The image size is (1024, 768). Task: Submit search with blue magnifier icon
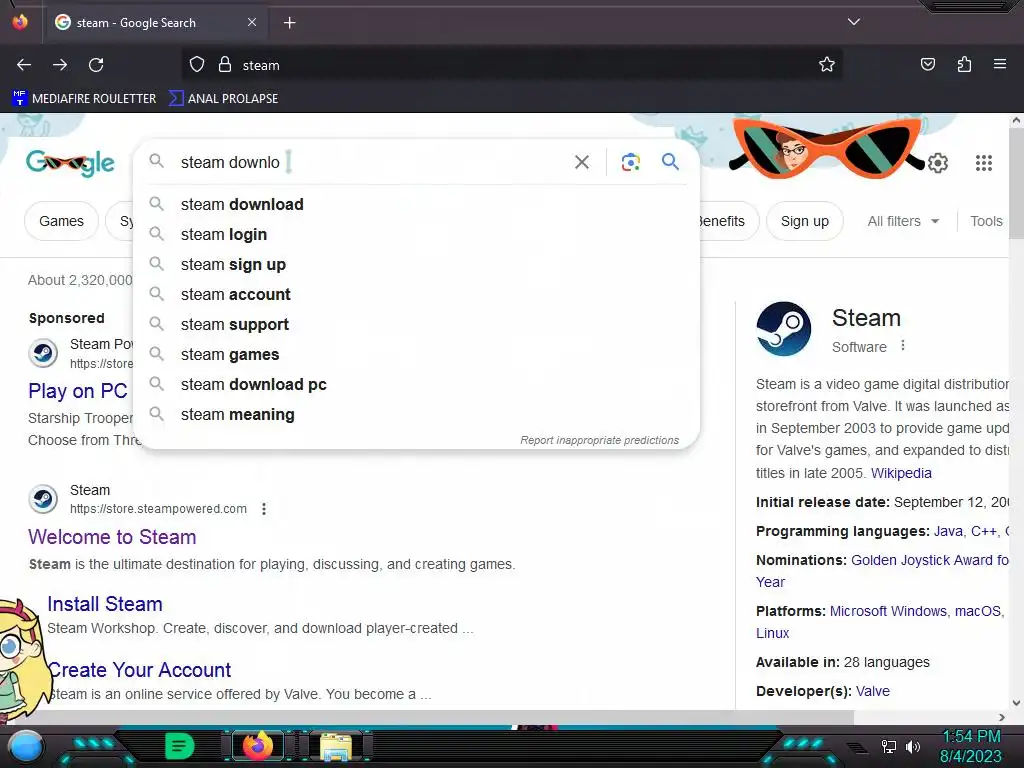(670, 161)
